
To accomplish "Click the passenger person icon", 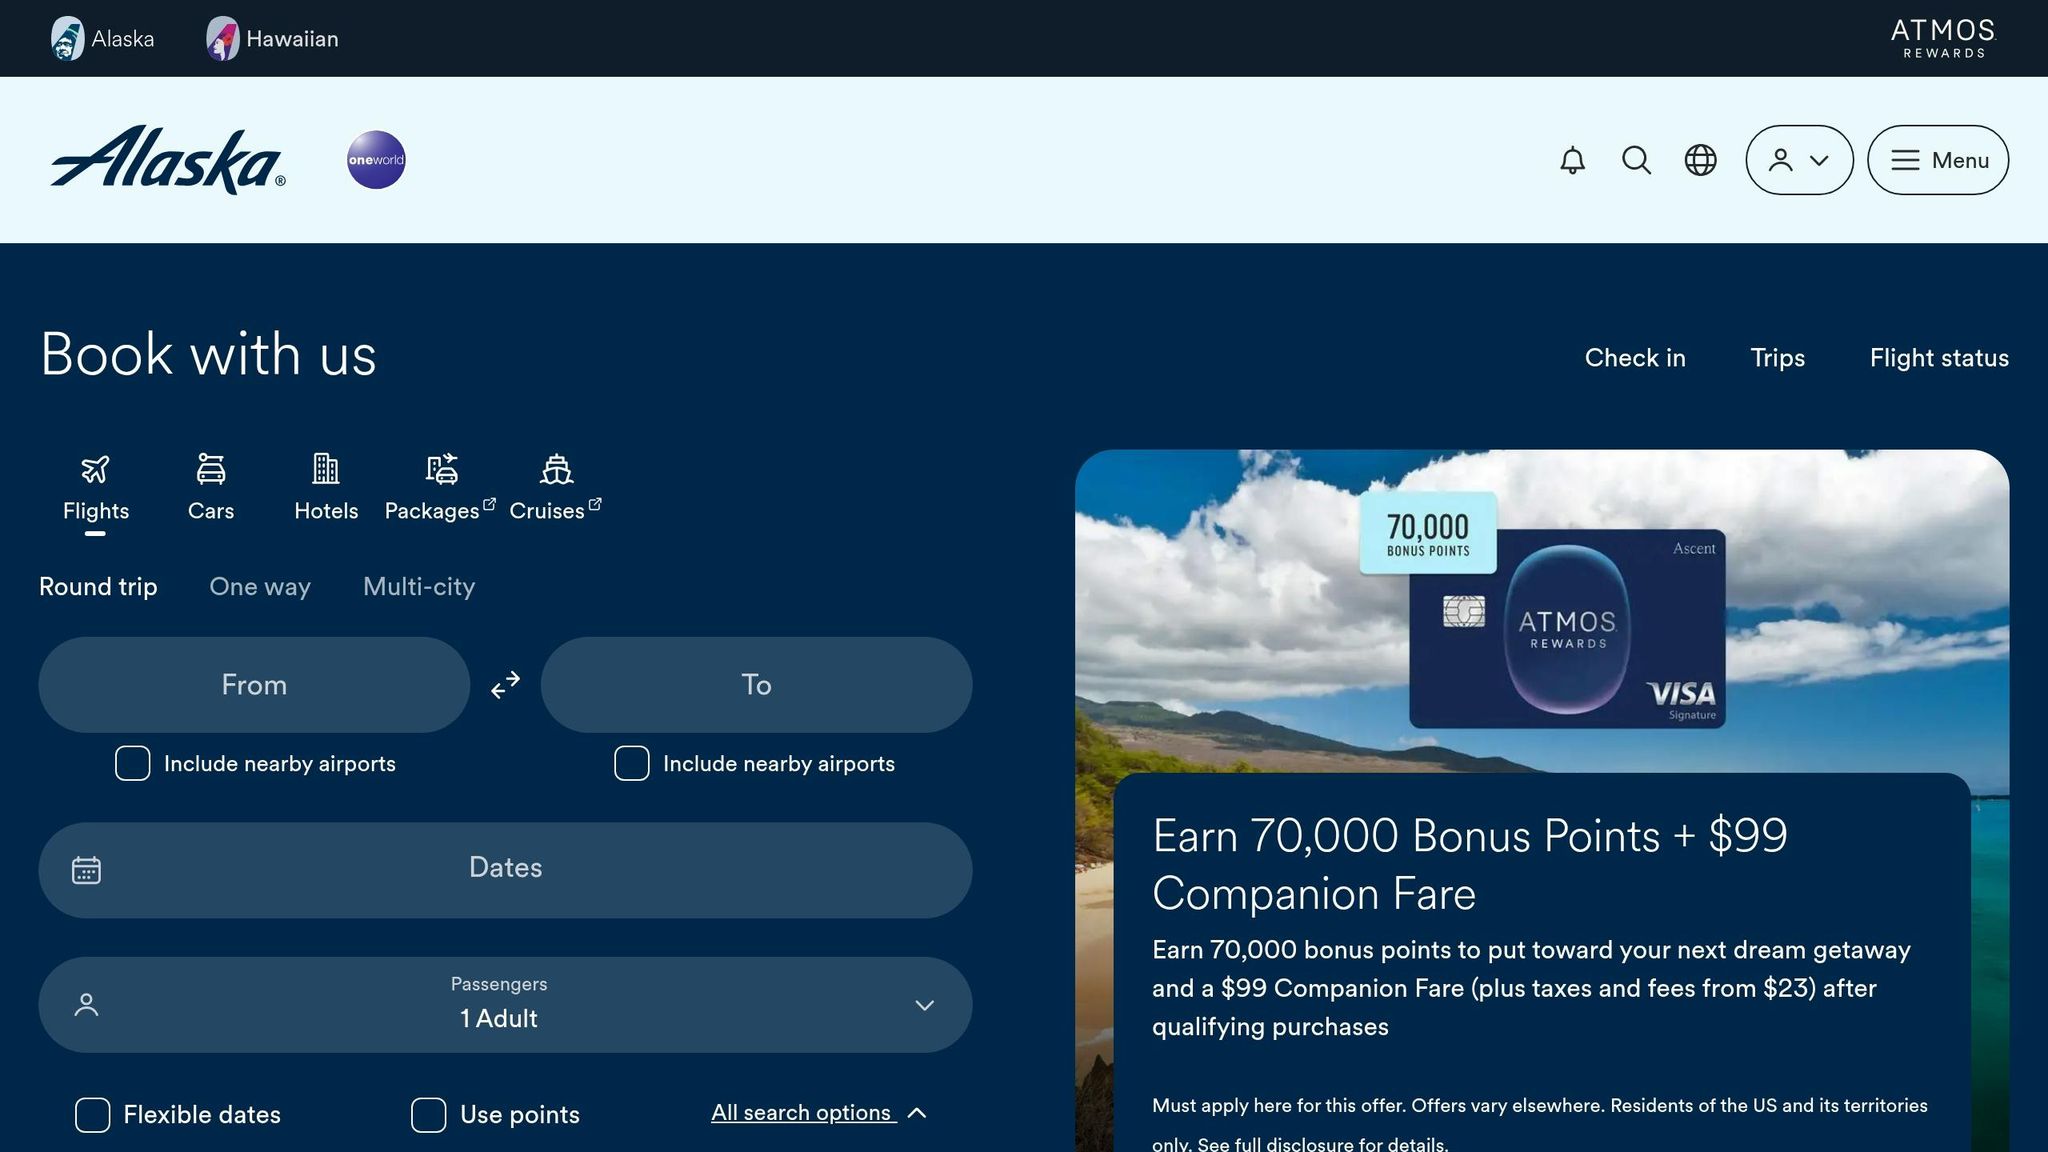I will click(86, 1005).
